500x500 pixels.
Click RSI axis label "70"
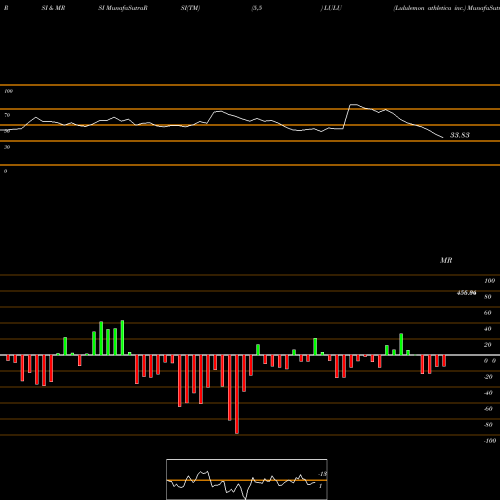click(7, 115)
